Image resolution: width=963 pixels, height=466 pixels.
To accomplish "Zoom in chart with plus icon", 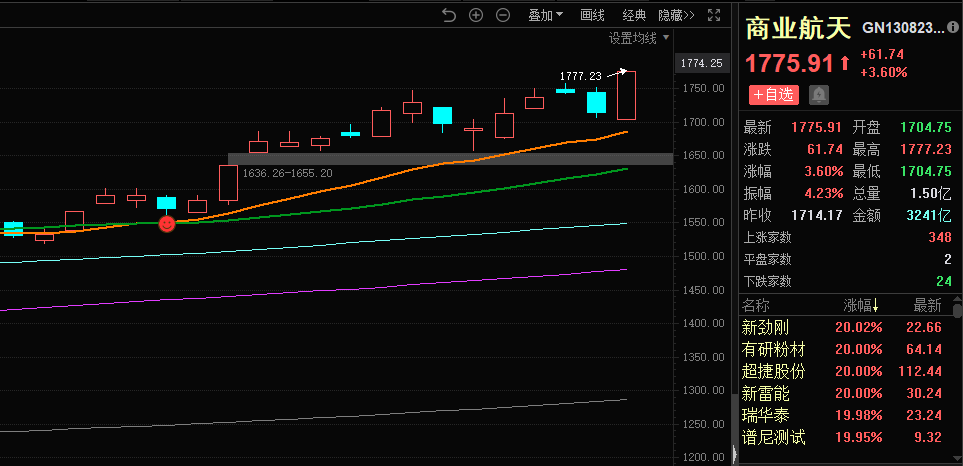I will pos(476,15).
